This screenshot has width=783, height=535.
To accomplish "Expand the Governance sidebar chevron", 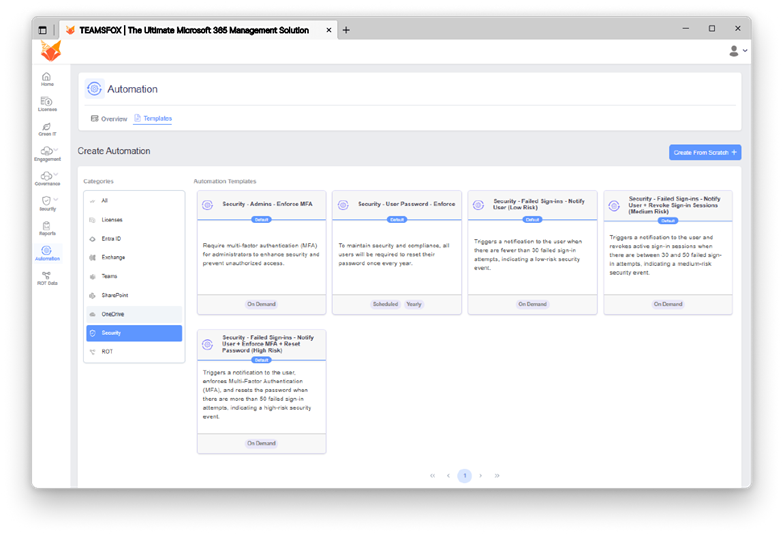I will pyautogui.click(x=56, y=174).
